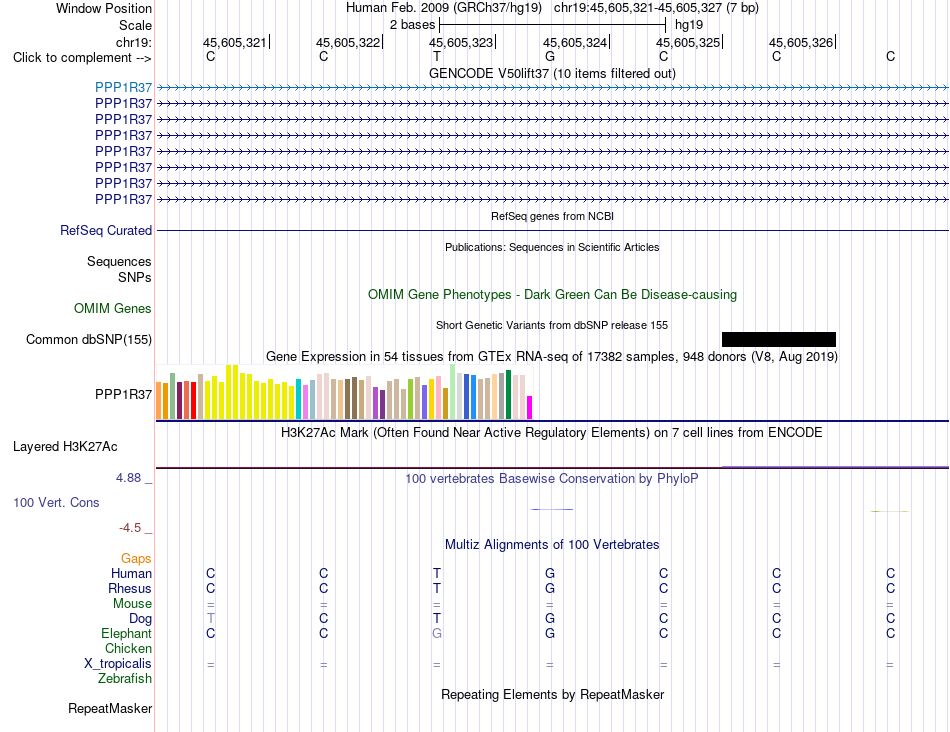
Task: Click the -4.5 conservation scale value
Action: pos(130,528)
